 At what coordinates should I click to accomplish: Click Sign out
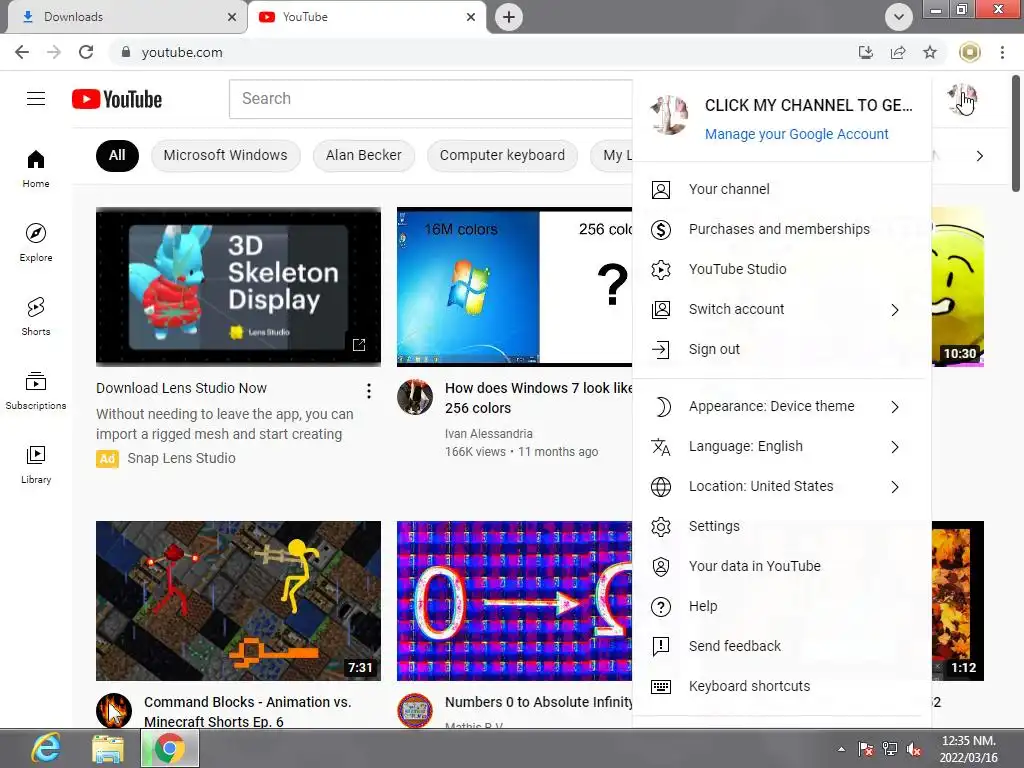[x=781, y=349]
